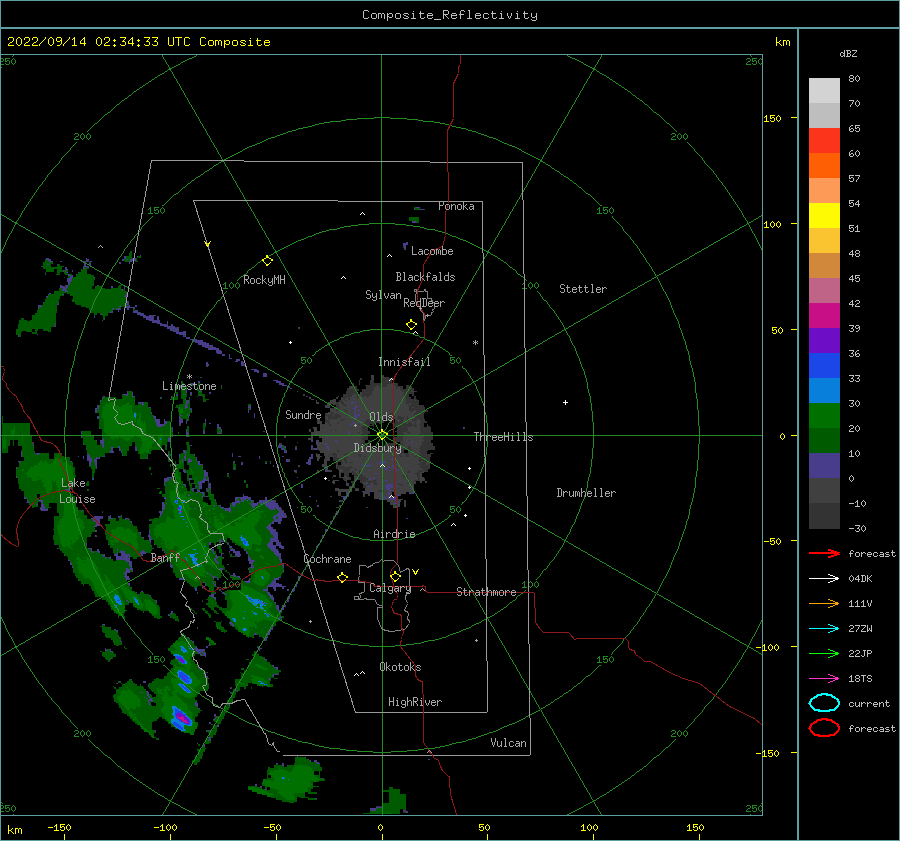The image size is (900, 841).
Task: Click the Sylvan label on the map
Action: pyautogui.click(x=383, y=295)
